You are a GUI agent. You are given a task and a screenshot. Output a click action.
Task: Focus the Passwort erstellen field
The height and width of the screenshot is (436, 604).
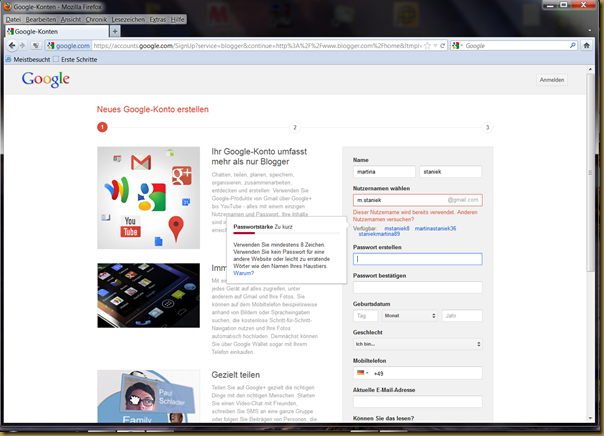point(418,259)
